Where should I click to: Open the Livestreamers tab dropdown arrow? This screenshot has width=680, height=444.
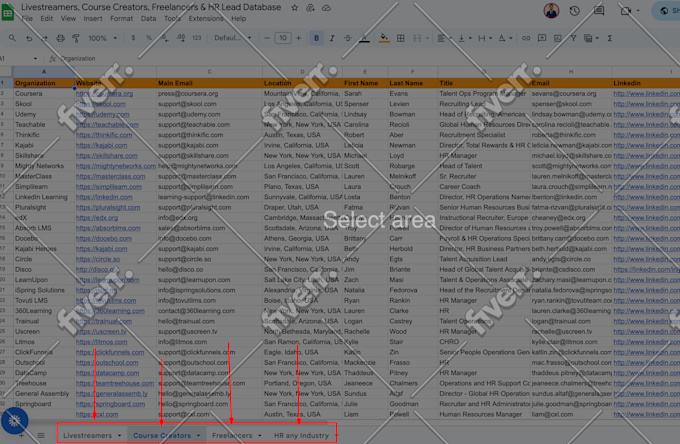pos(119,435)
